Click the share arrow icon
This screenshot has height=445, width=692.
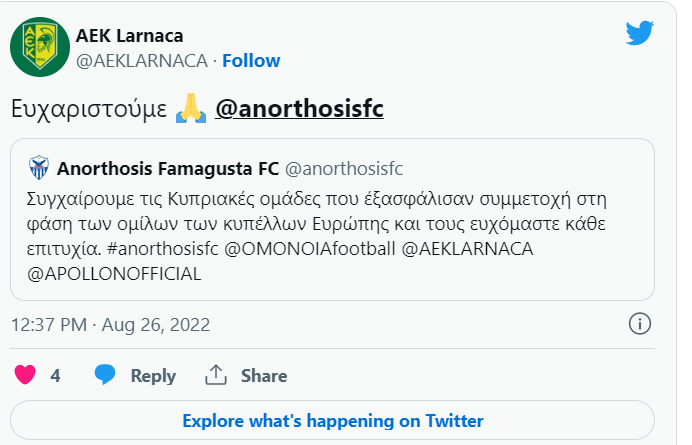(x=216, y=375)
